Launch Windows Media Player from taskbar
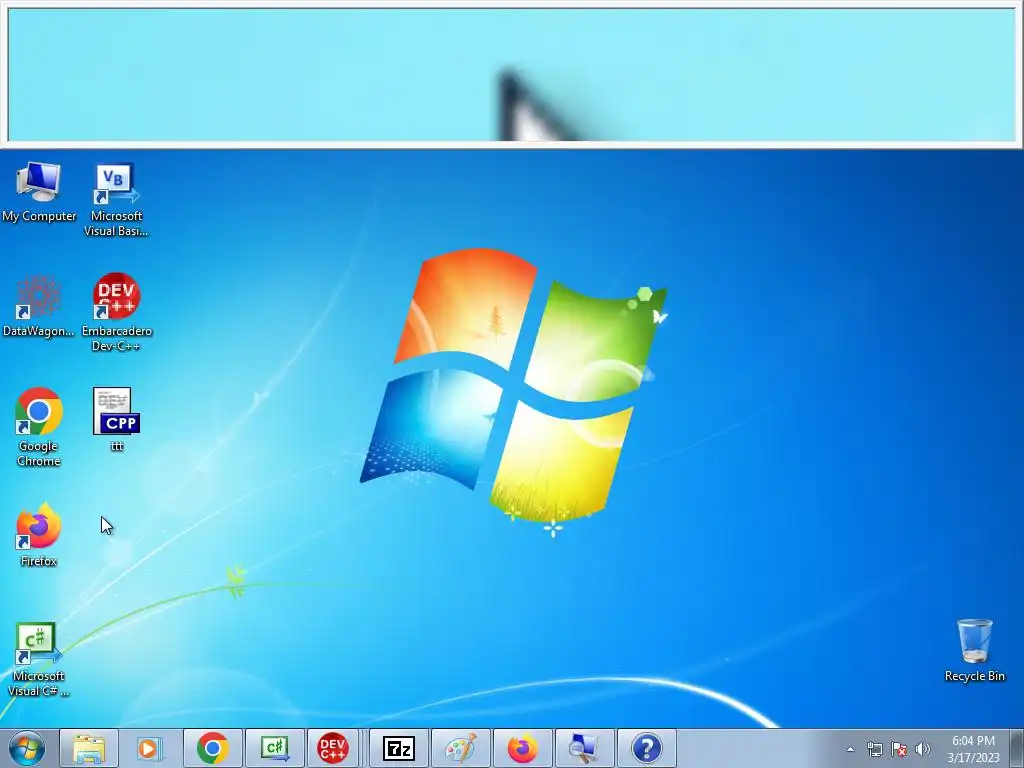This screenshot has height=768, width=1024. coord(150,748)
